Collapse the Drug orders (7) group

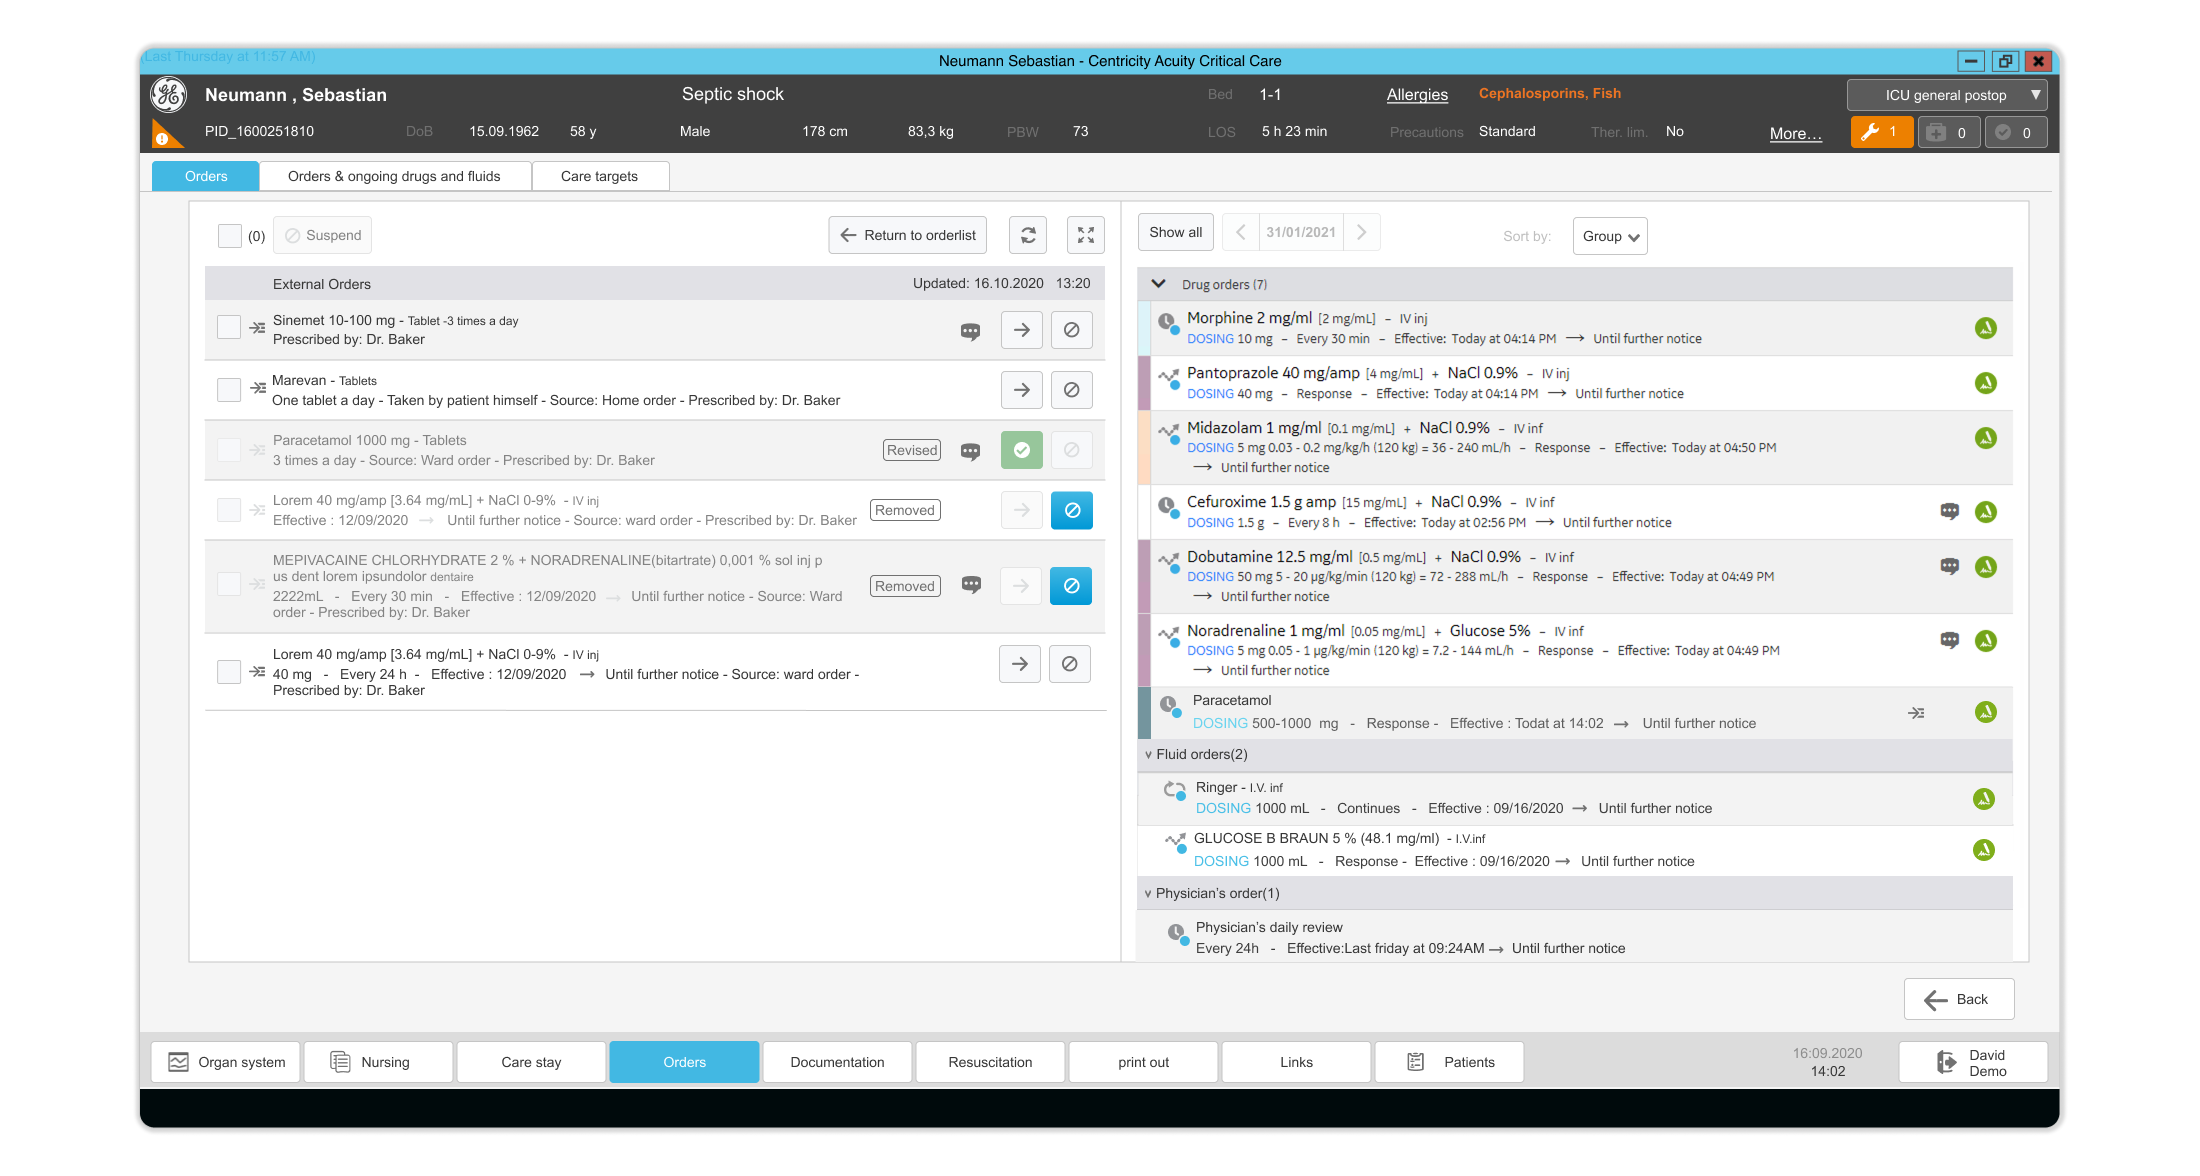tap(1159, 284)
